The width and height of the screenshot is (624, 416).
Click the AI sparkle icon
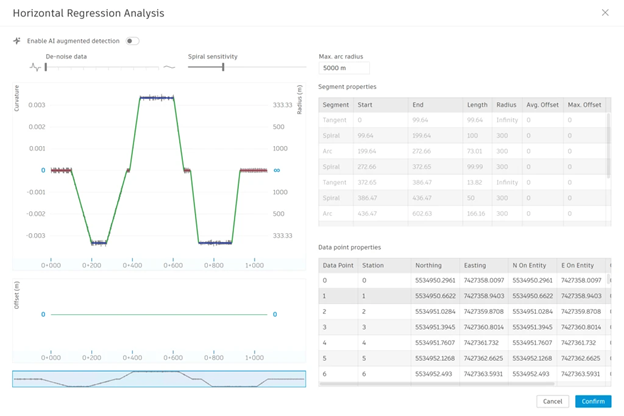[17, 41]
